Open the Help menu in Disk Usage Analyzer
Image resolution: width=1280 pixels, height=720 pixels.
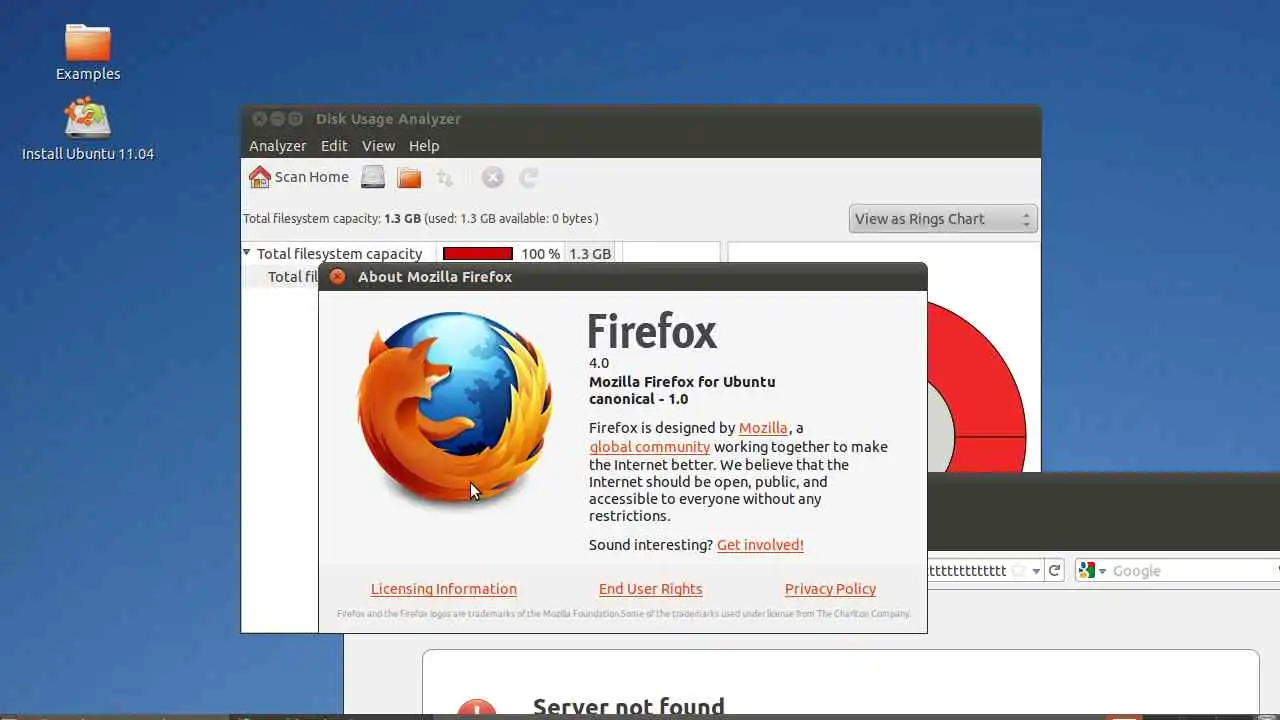tap(424, 145)
